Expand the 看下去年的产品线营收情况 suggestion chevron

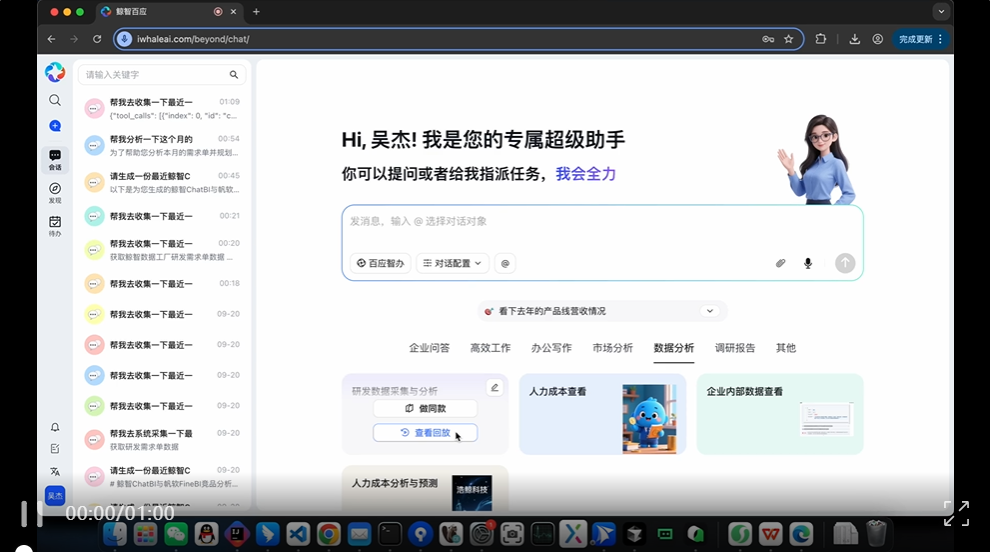tap(710, 311)
